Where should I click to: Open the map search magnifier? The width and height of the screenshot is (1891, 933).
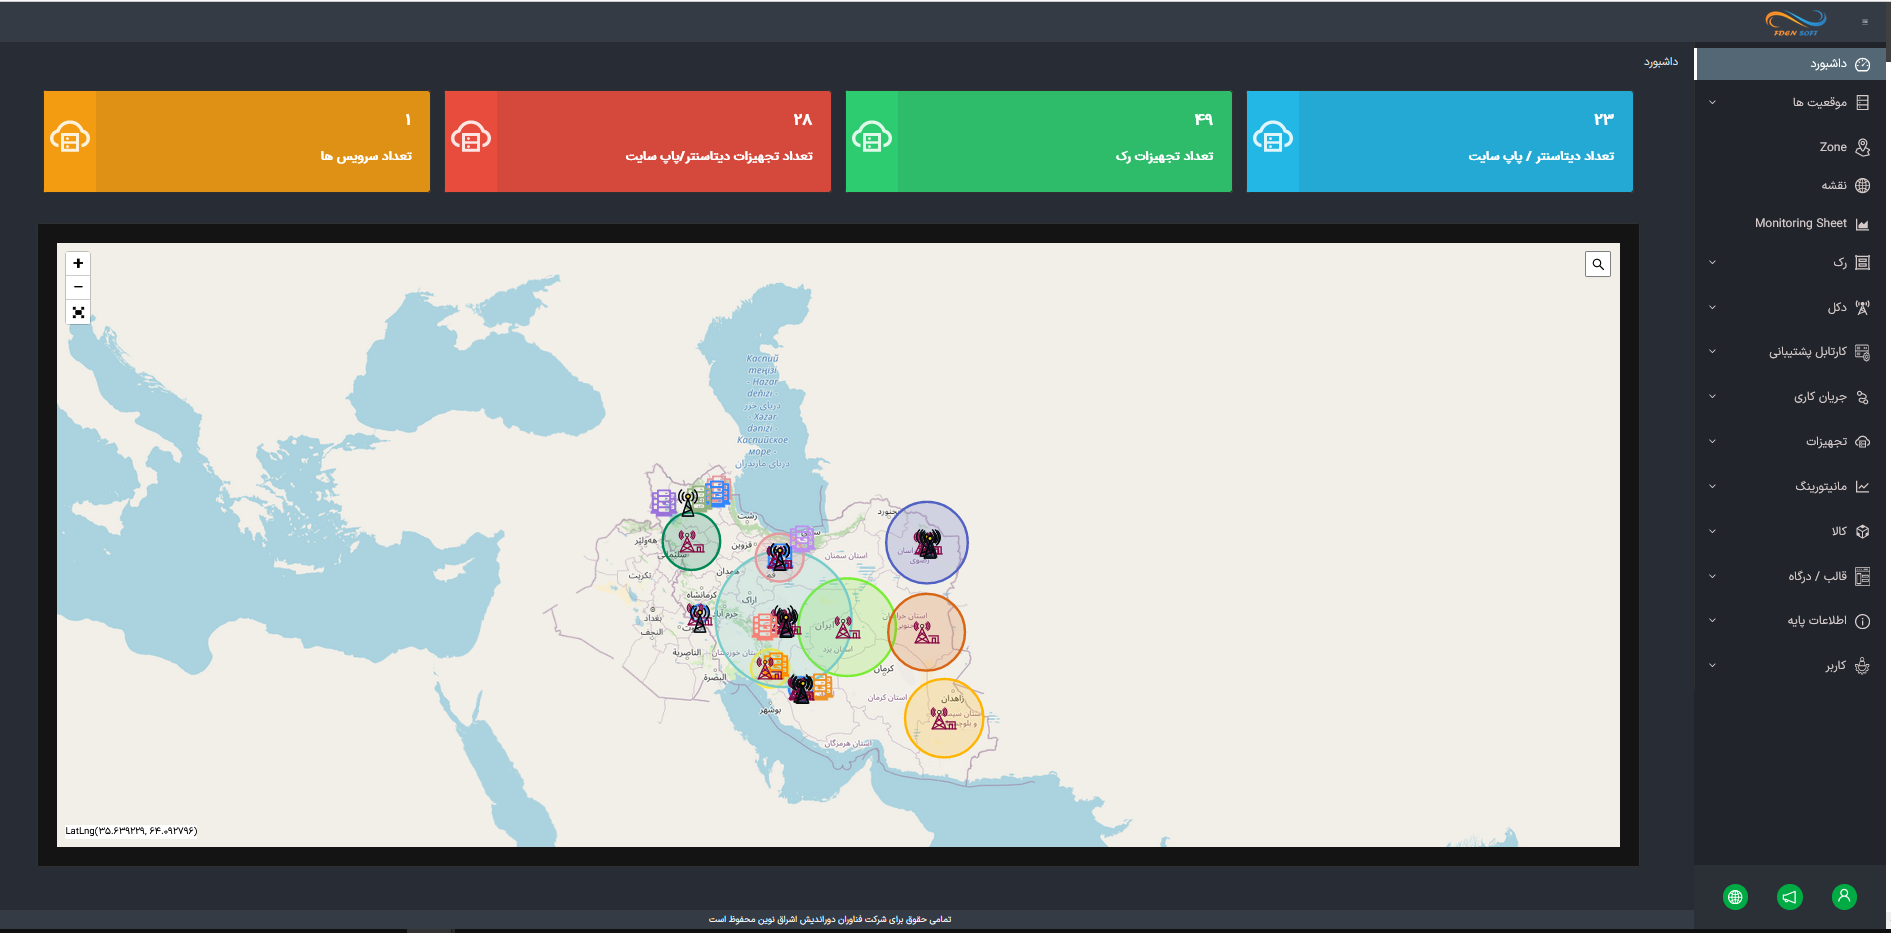tap(1597, 264)
